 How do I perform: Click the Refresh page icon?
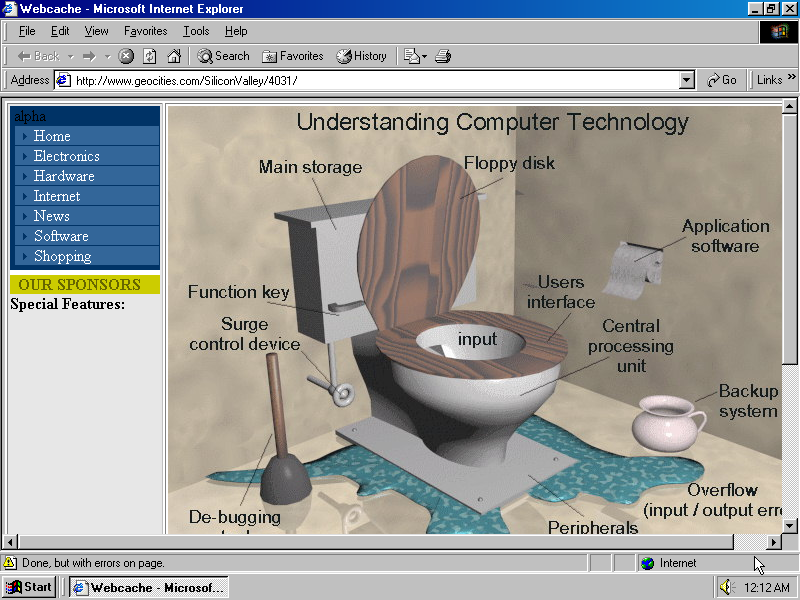point(150,56)
